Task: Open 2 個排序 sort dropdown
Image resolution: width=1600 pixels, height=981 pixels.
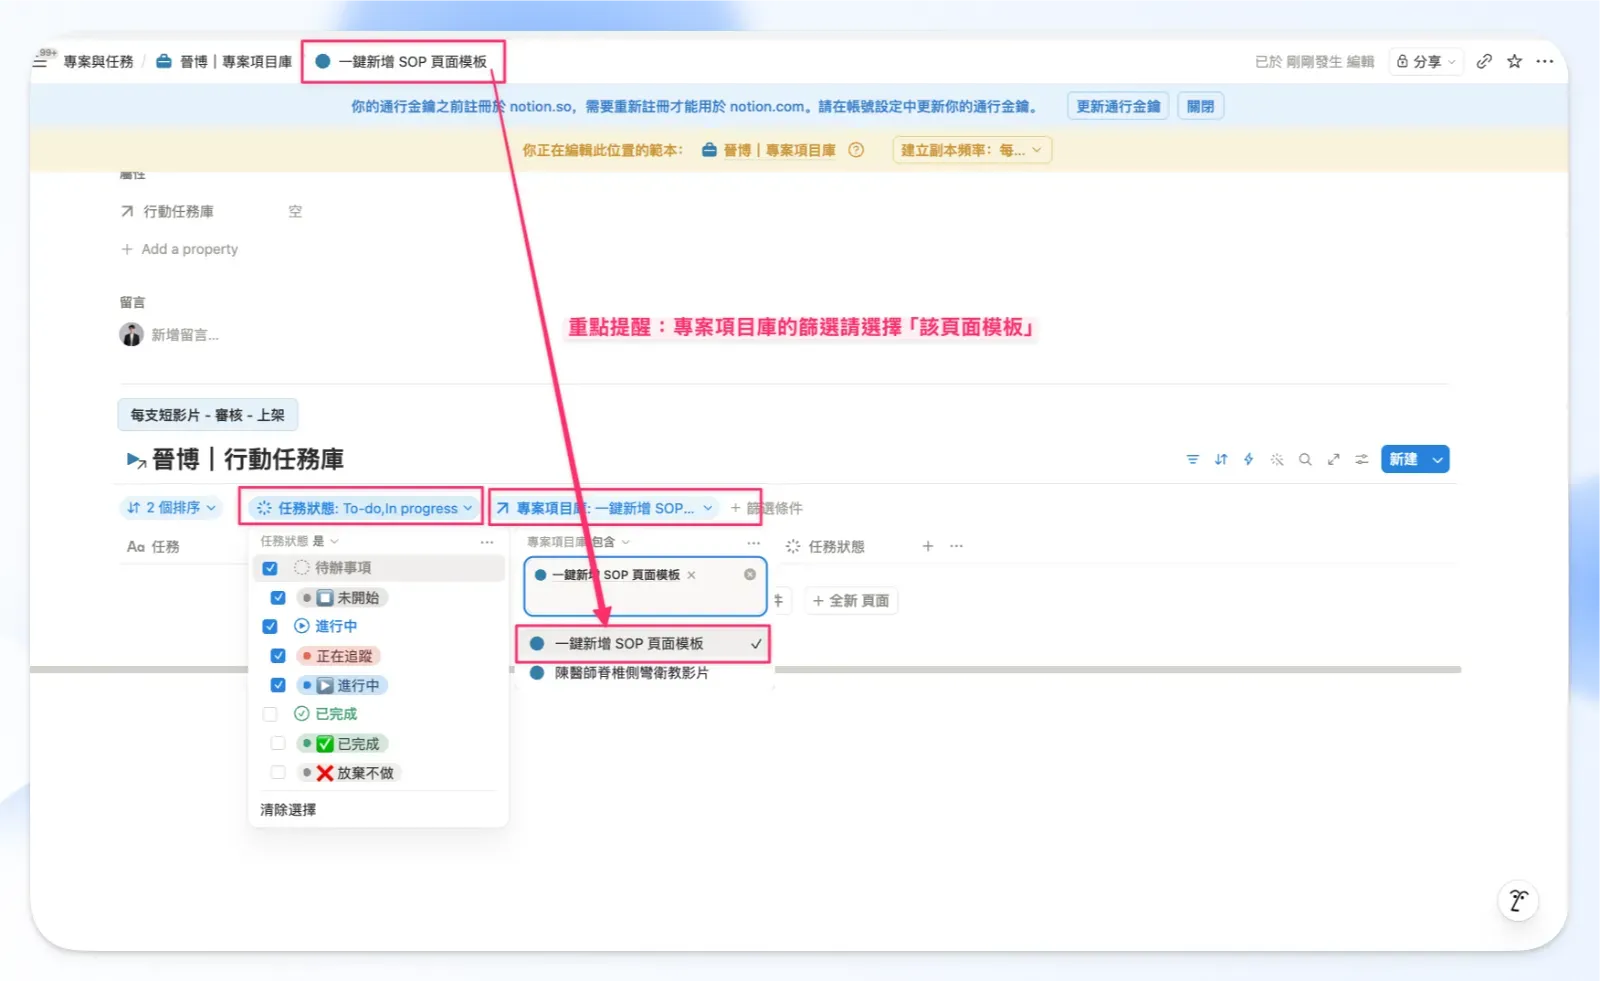Action: click(x=172, y=508)
